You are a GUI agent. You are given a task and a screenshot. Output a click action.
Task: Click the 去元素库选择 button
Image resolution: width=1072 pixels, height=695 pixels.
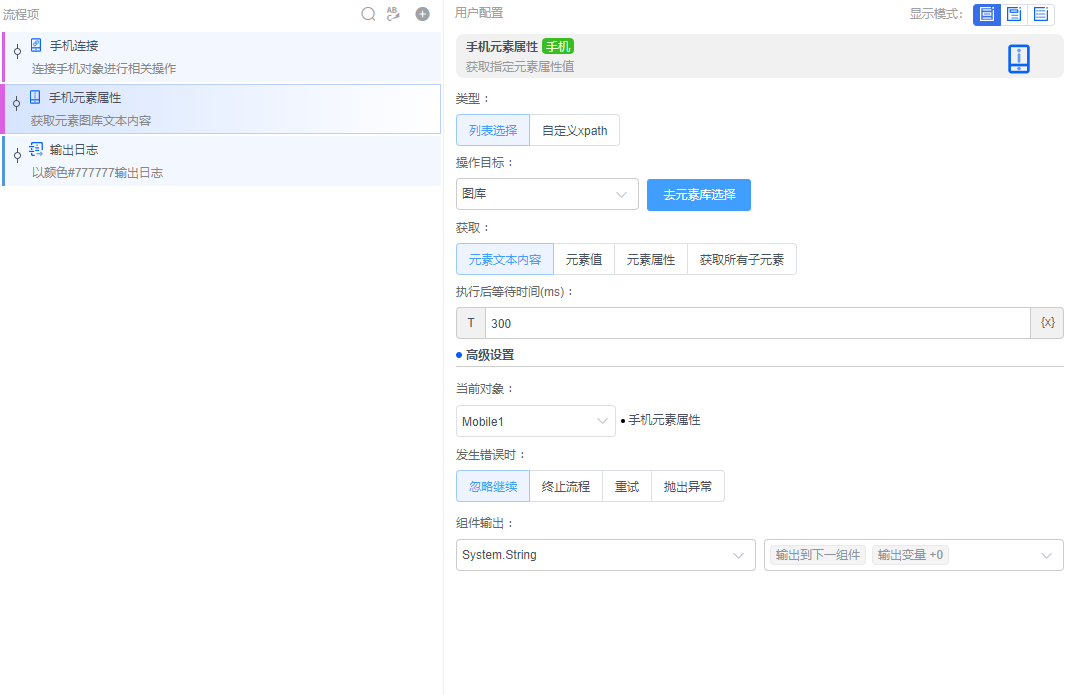698,194
